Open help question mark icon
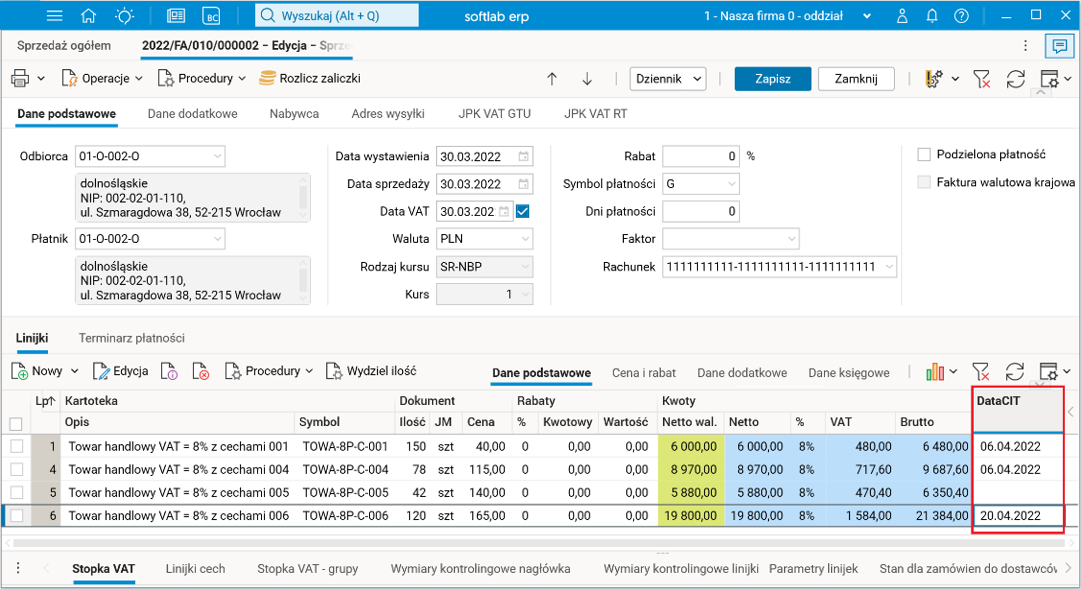 tap(961, 16)
